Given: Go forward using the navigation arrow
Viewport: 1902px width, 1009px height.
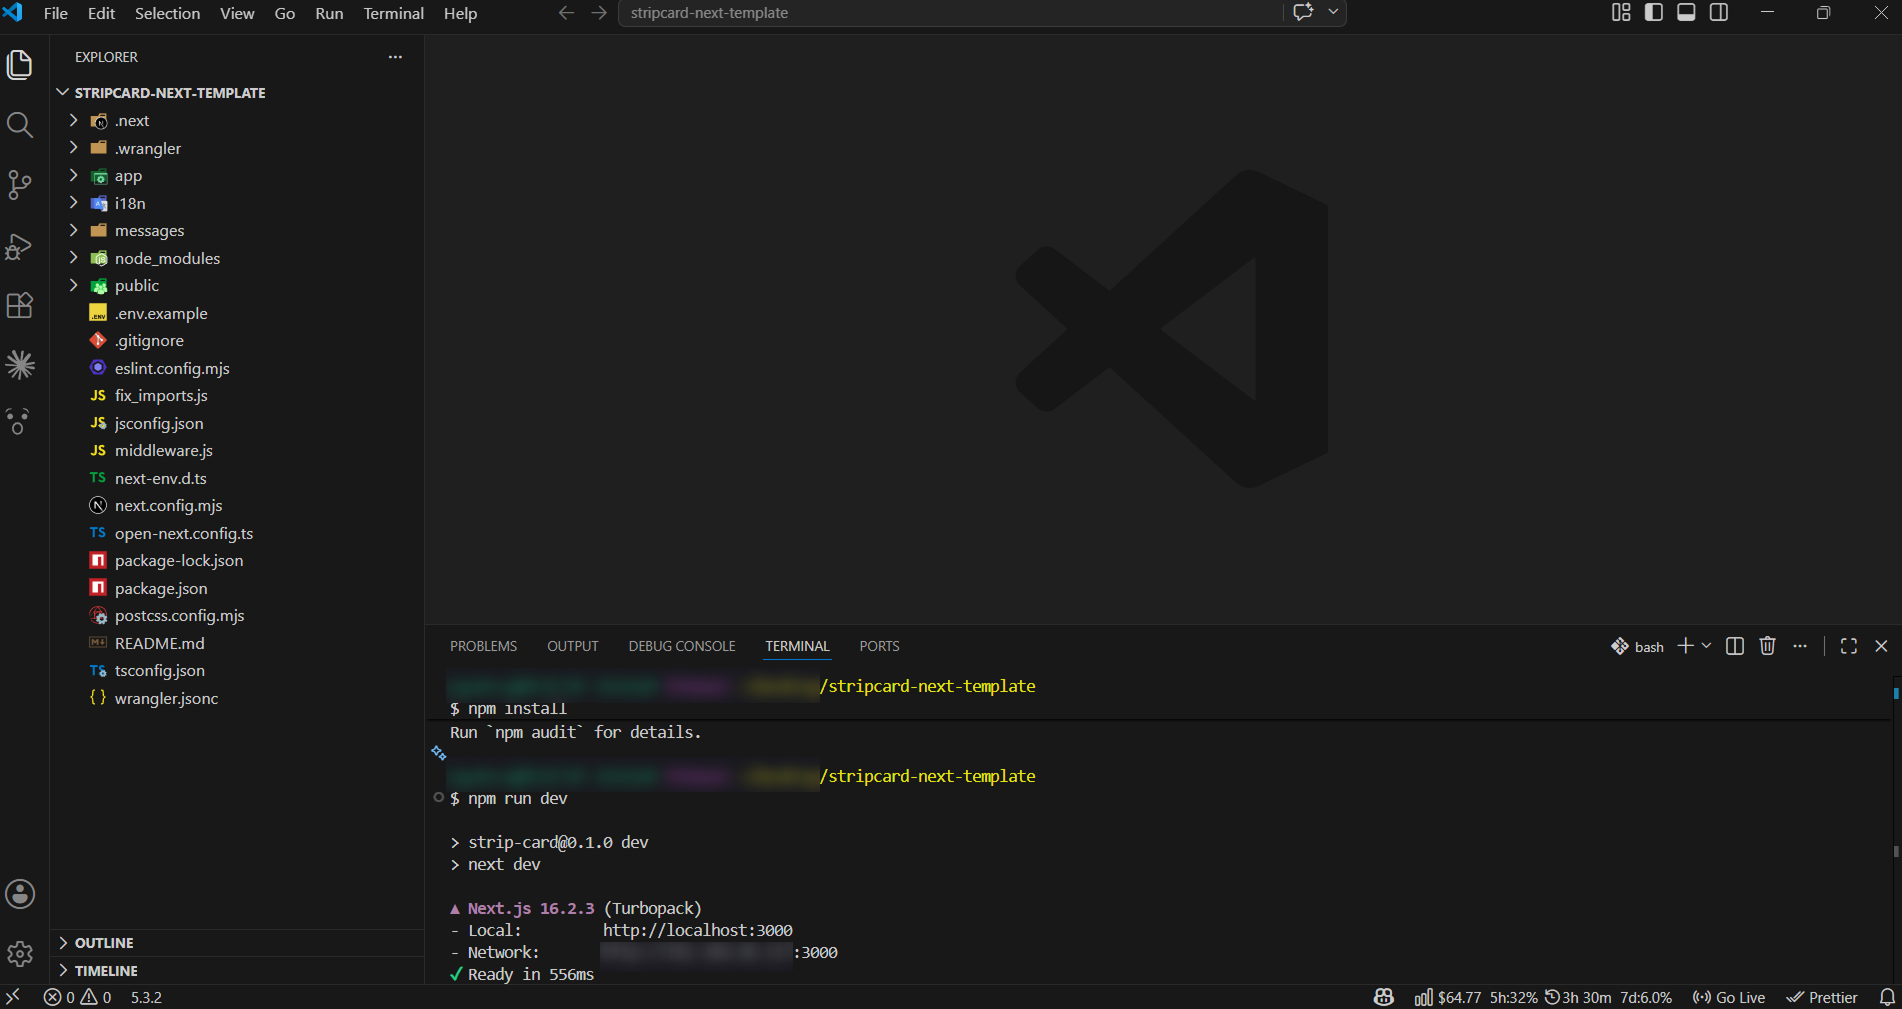Looking at the screenshot, I should pyautogui.click(x=599, y=13).
